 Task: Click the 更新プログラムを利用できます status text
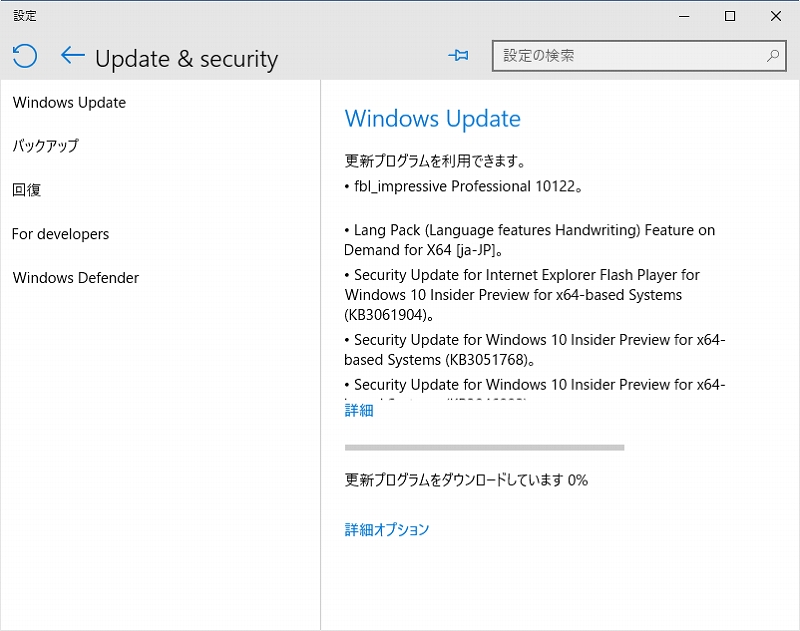[435, 161]
